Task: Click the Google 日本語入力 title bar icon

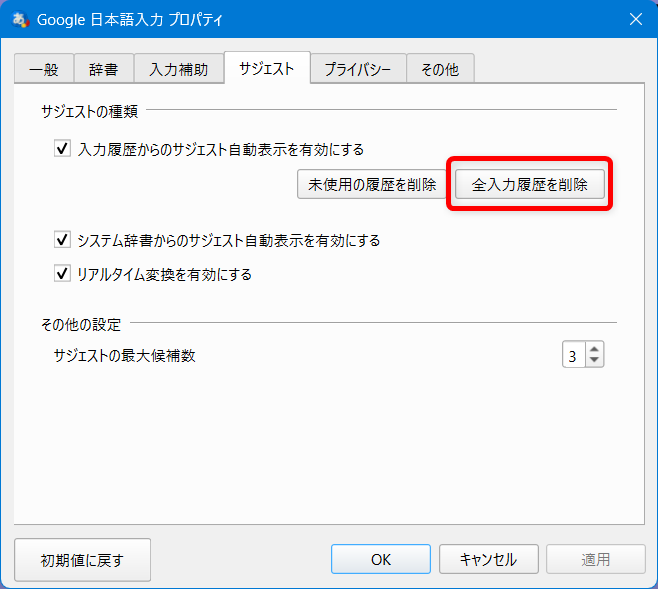Action: [x=20, y=19]
